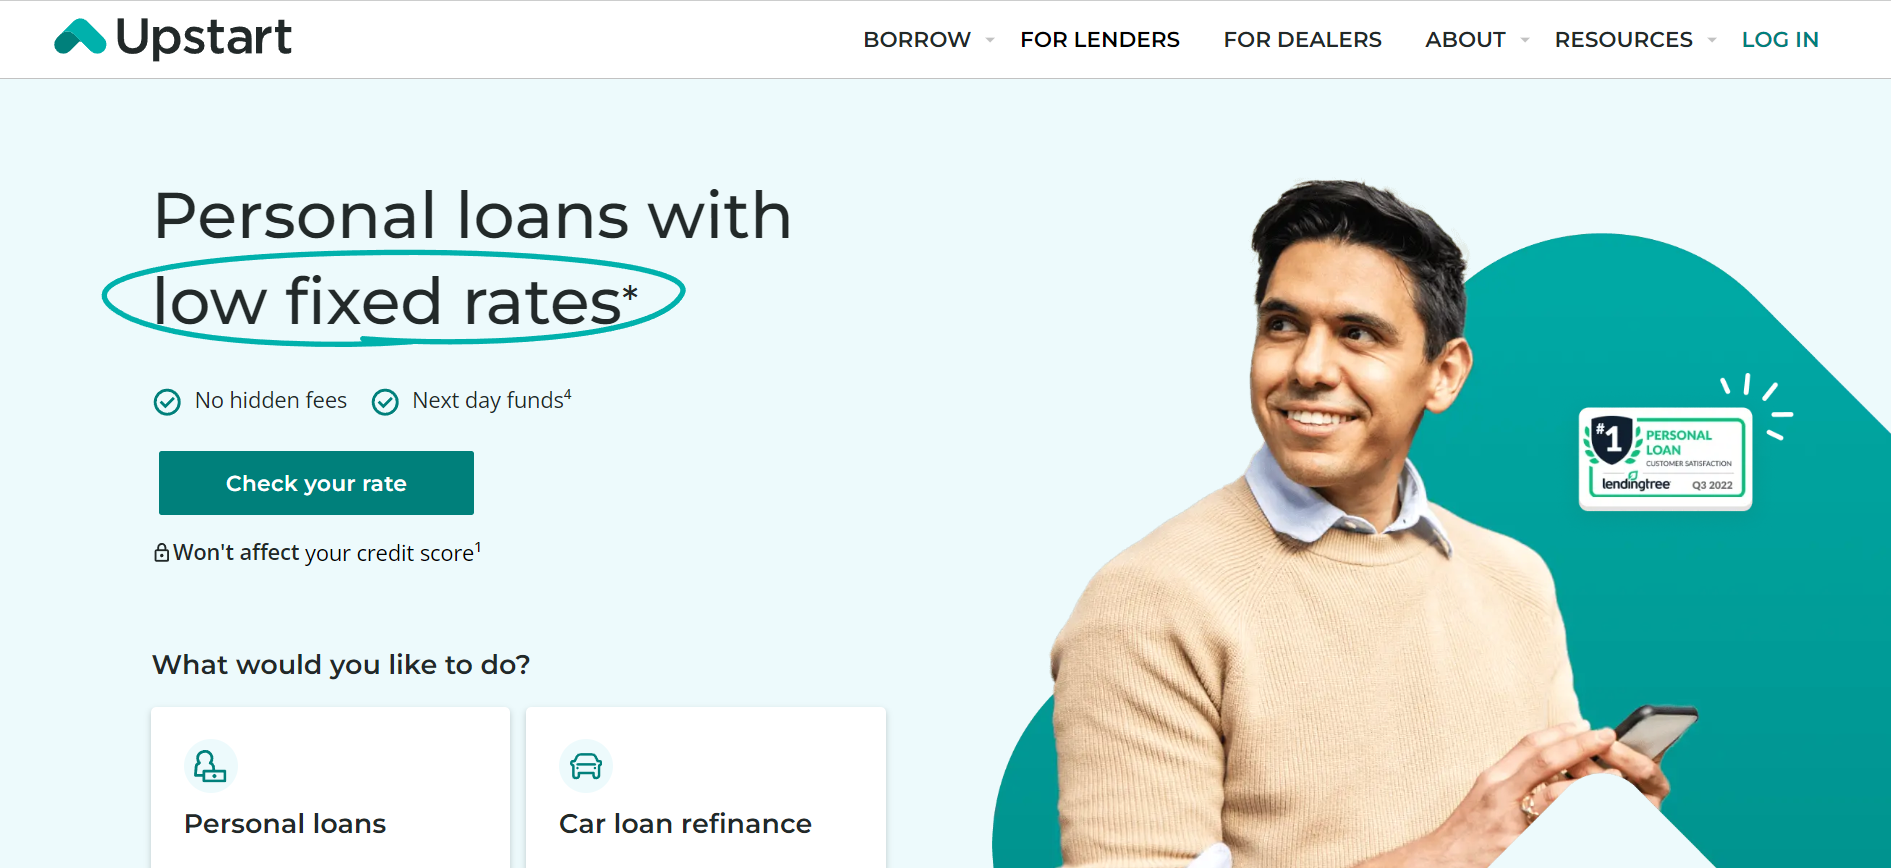Click footnote 1 next to credit score
The image size is (1891, 868).
click(478, 546)
